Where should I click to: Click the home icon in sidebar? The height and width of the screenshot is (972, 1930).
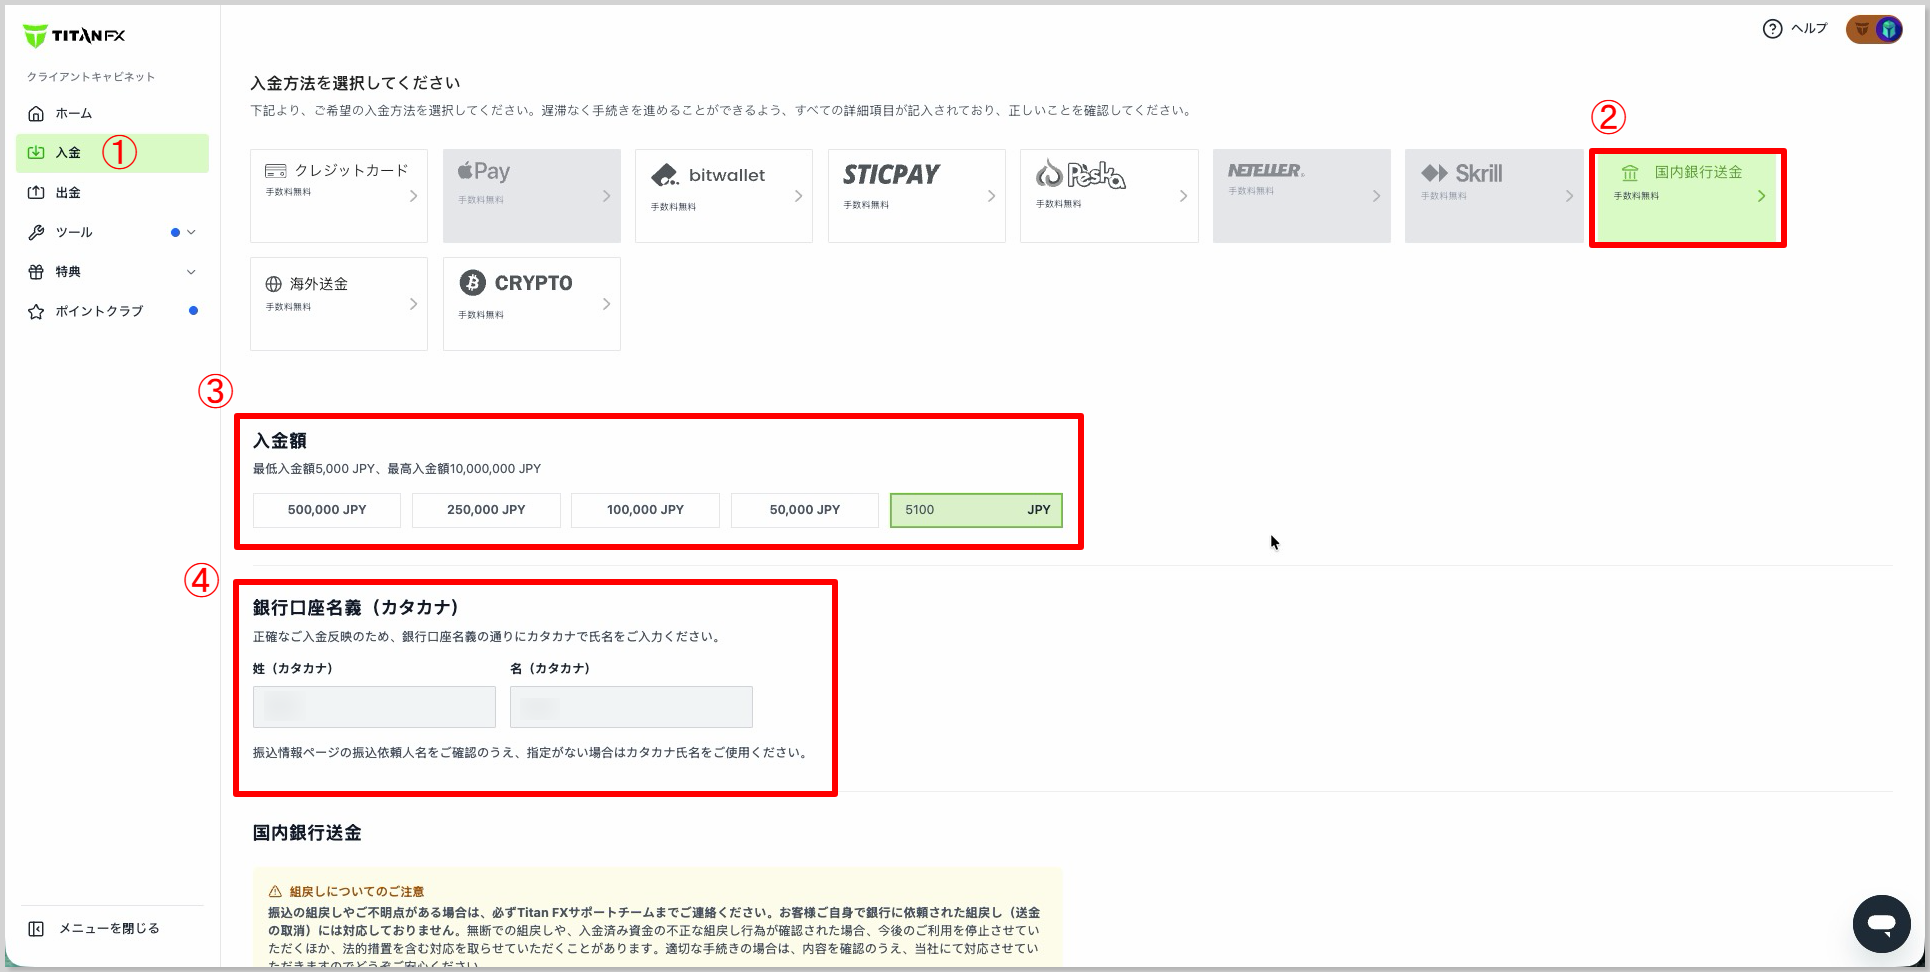click(36, 113)
